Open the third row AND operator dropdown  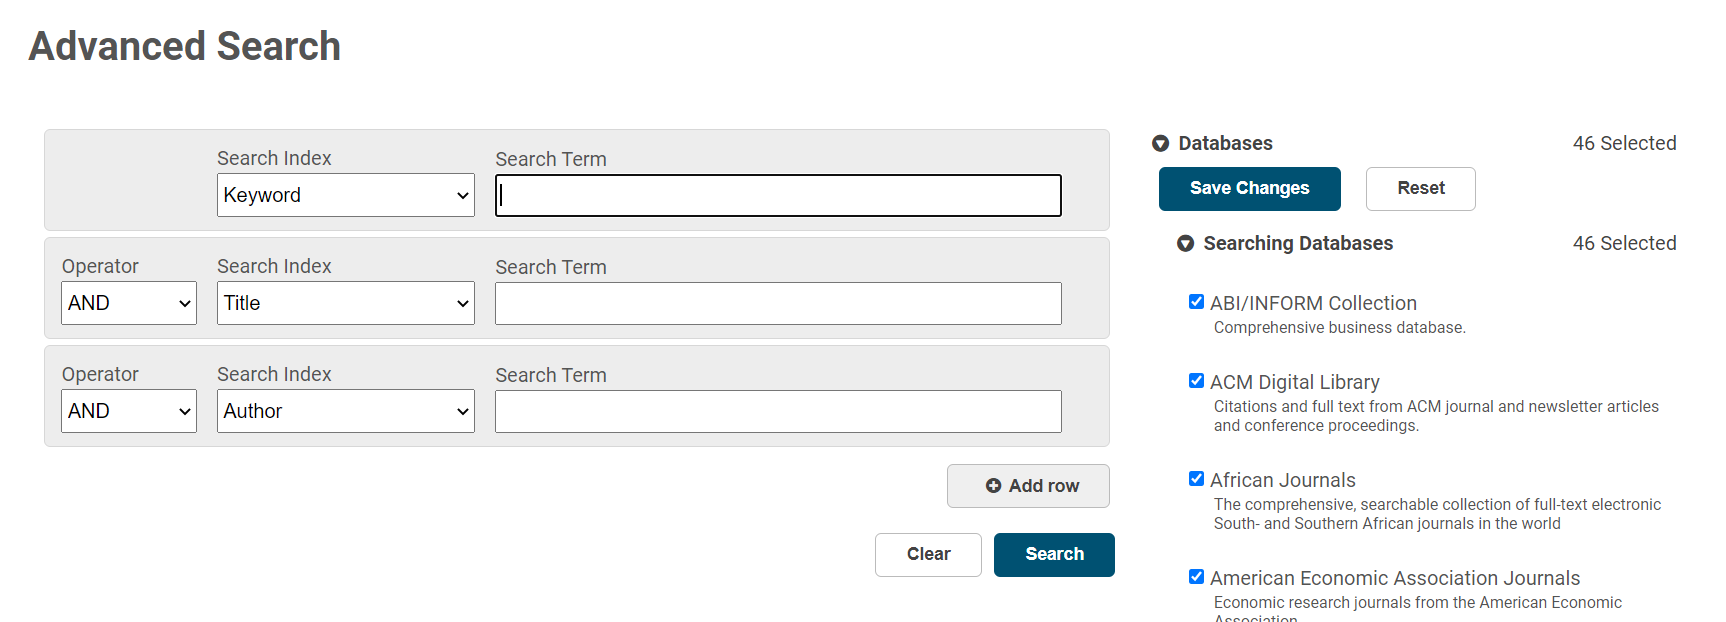coord(129,412)
